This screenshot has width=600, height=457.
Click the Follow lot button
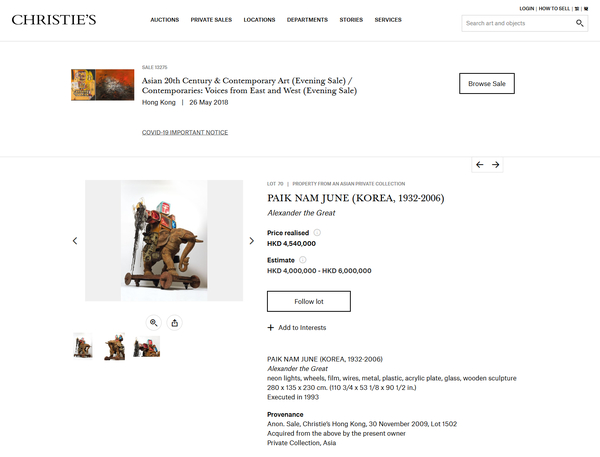(309, 301)
